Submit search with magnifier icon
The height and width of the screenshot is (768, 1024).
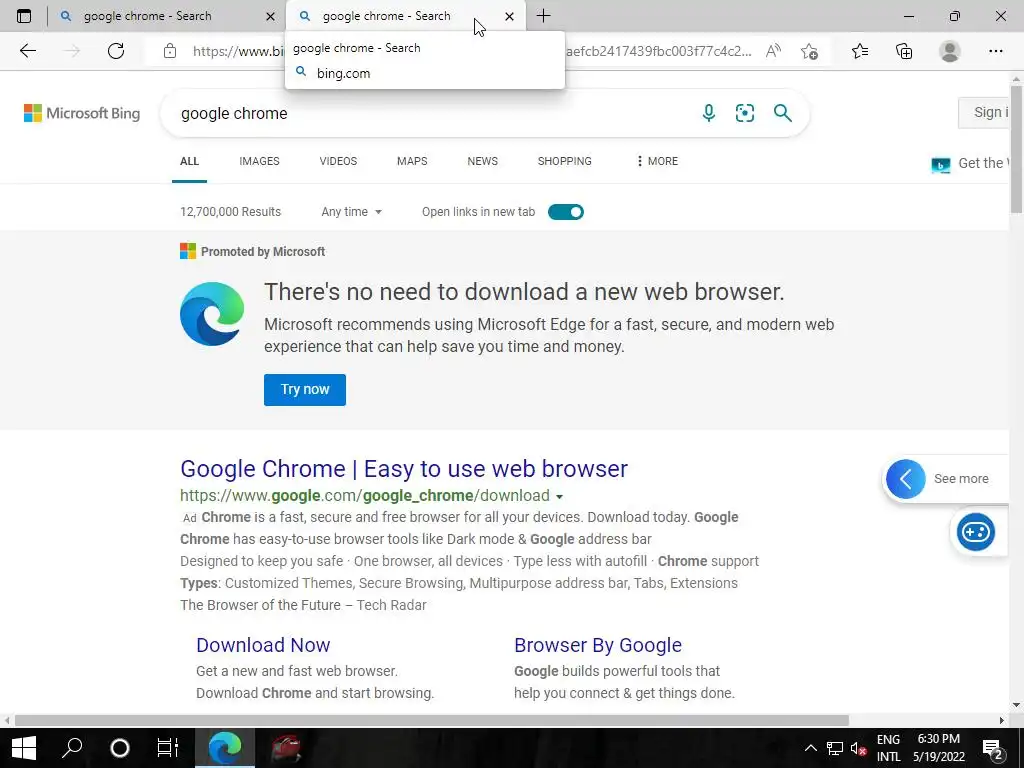pyautogui.click(x=782, y=113)
